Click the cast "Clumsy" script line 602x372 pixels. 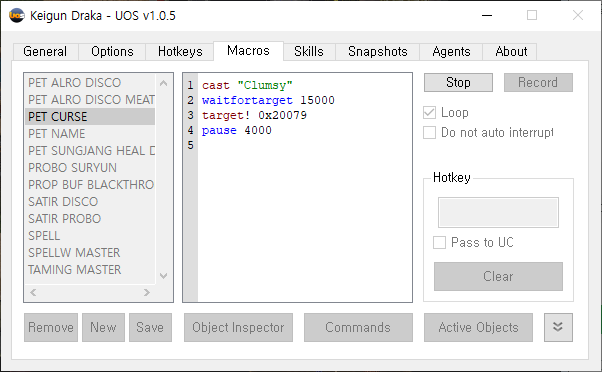(247, 85)
